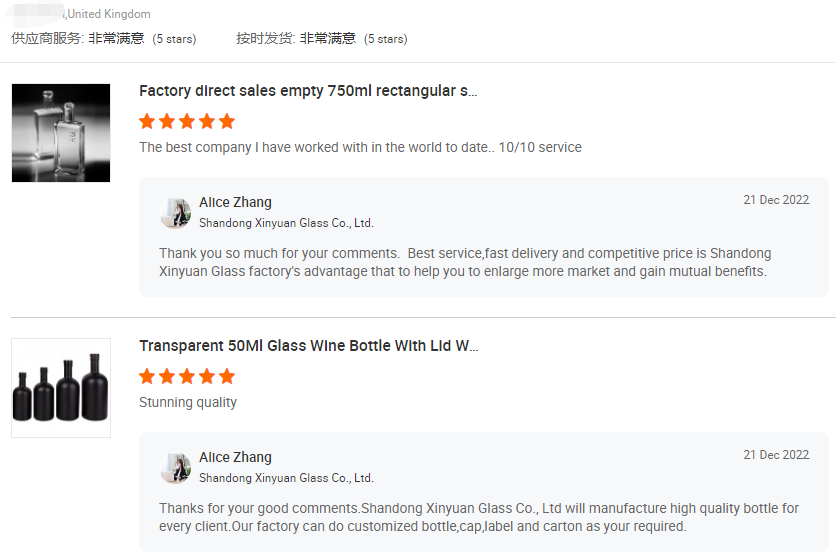Viewport: 836px width, 559px height.
Task: Open the "Transparent 50Ml Glass Wine Bottle" product link
Action: pyautogui.click(x=308, y=346)
